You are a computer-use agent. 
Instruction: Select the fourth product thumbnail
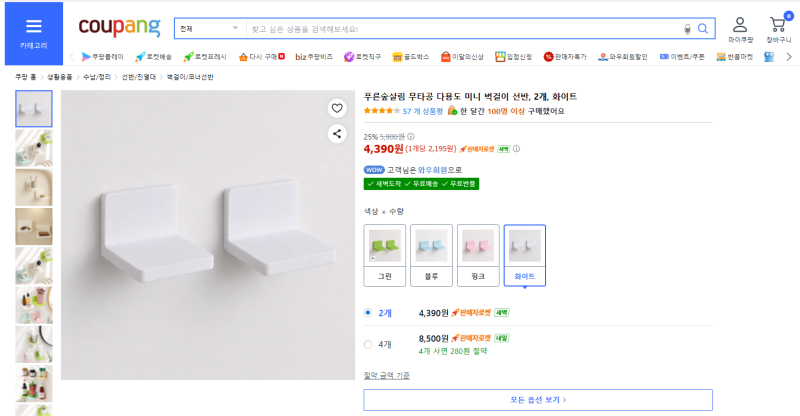[34, 226]
